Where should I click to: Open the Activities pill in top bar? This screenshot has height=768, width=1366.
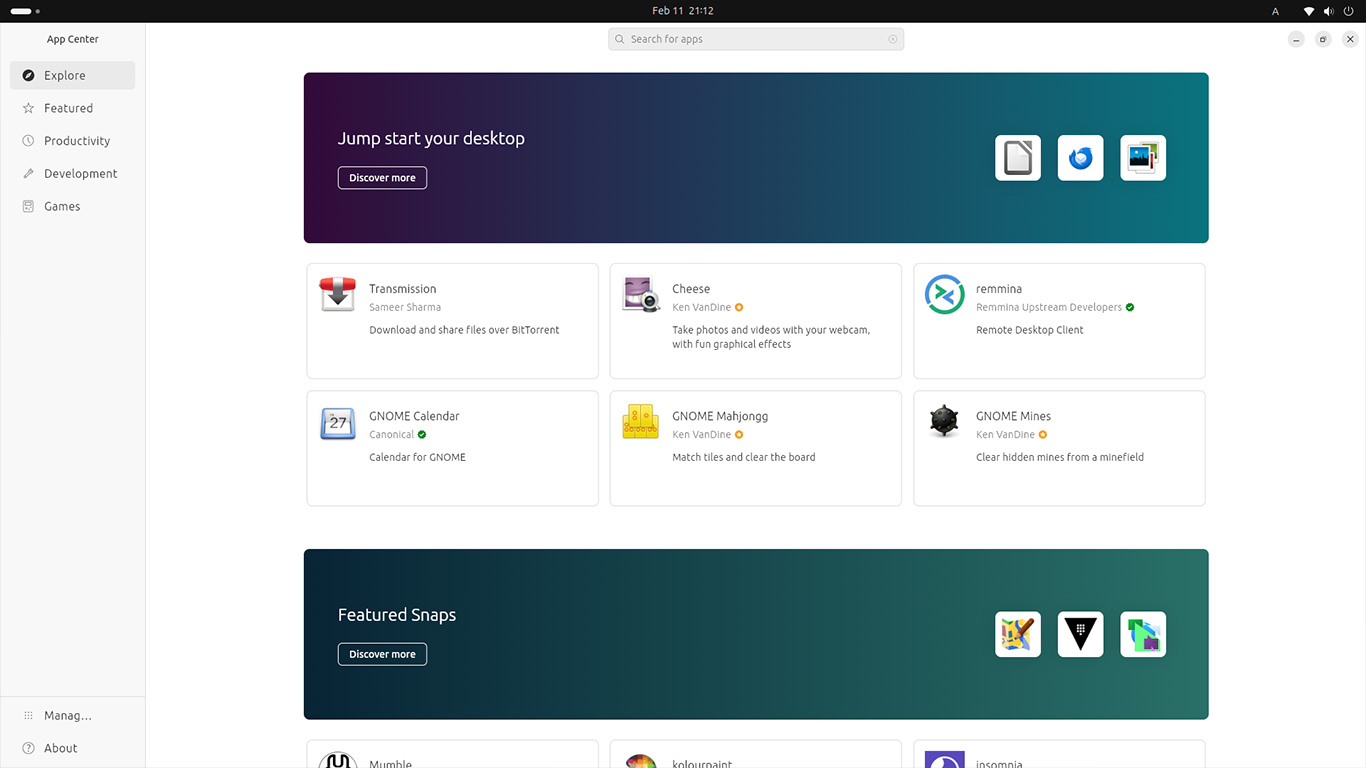(25, 11)
